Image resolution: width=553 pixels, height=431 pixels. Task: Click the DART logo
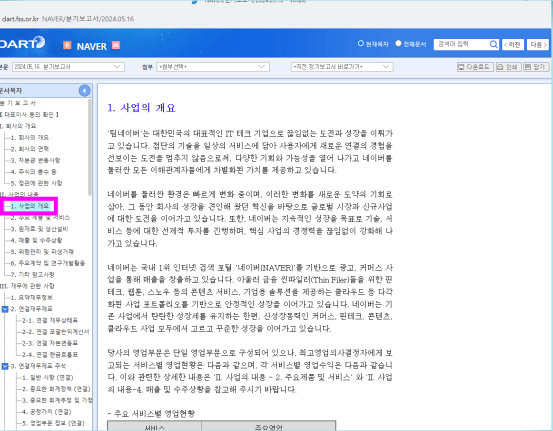pos(22,43)
